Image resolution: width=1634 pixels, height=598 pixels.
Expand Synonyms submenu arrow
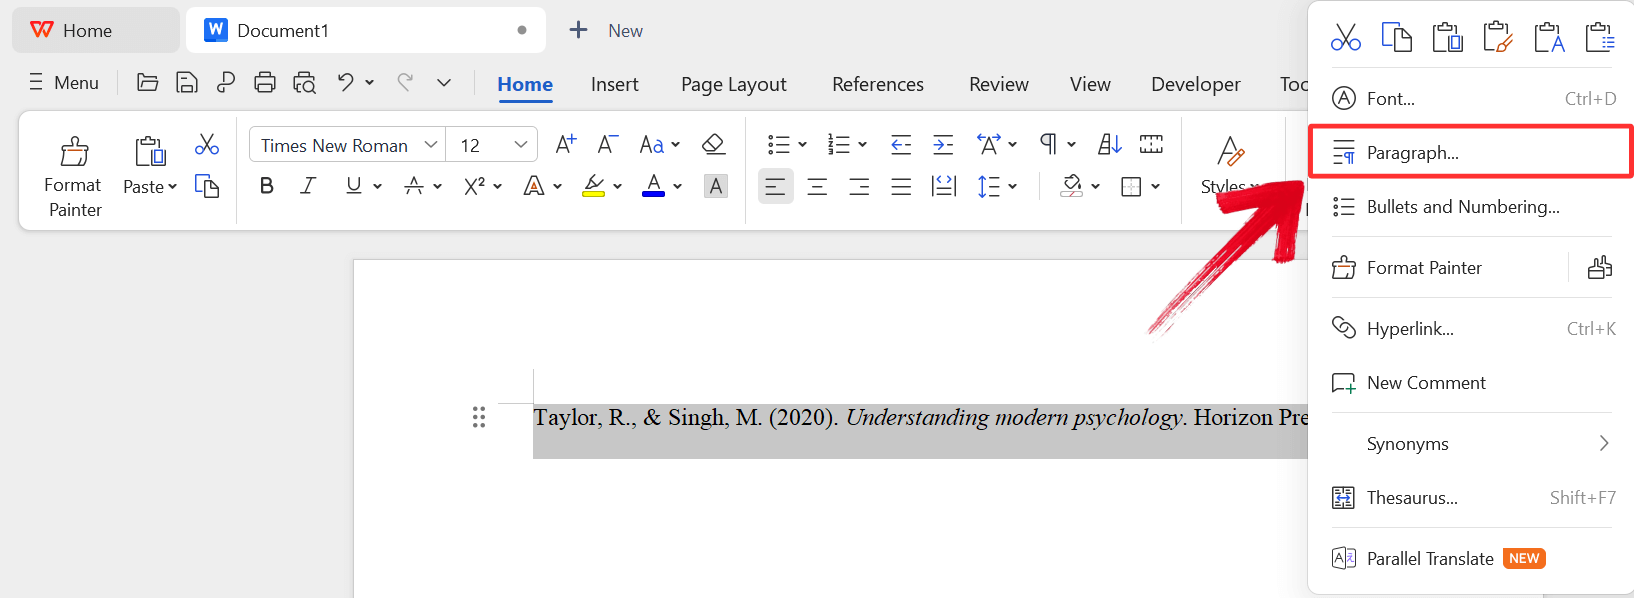1604,443
